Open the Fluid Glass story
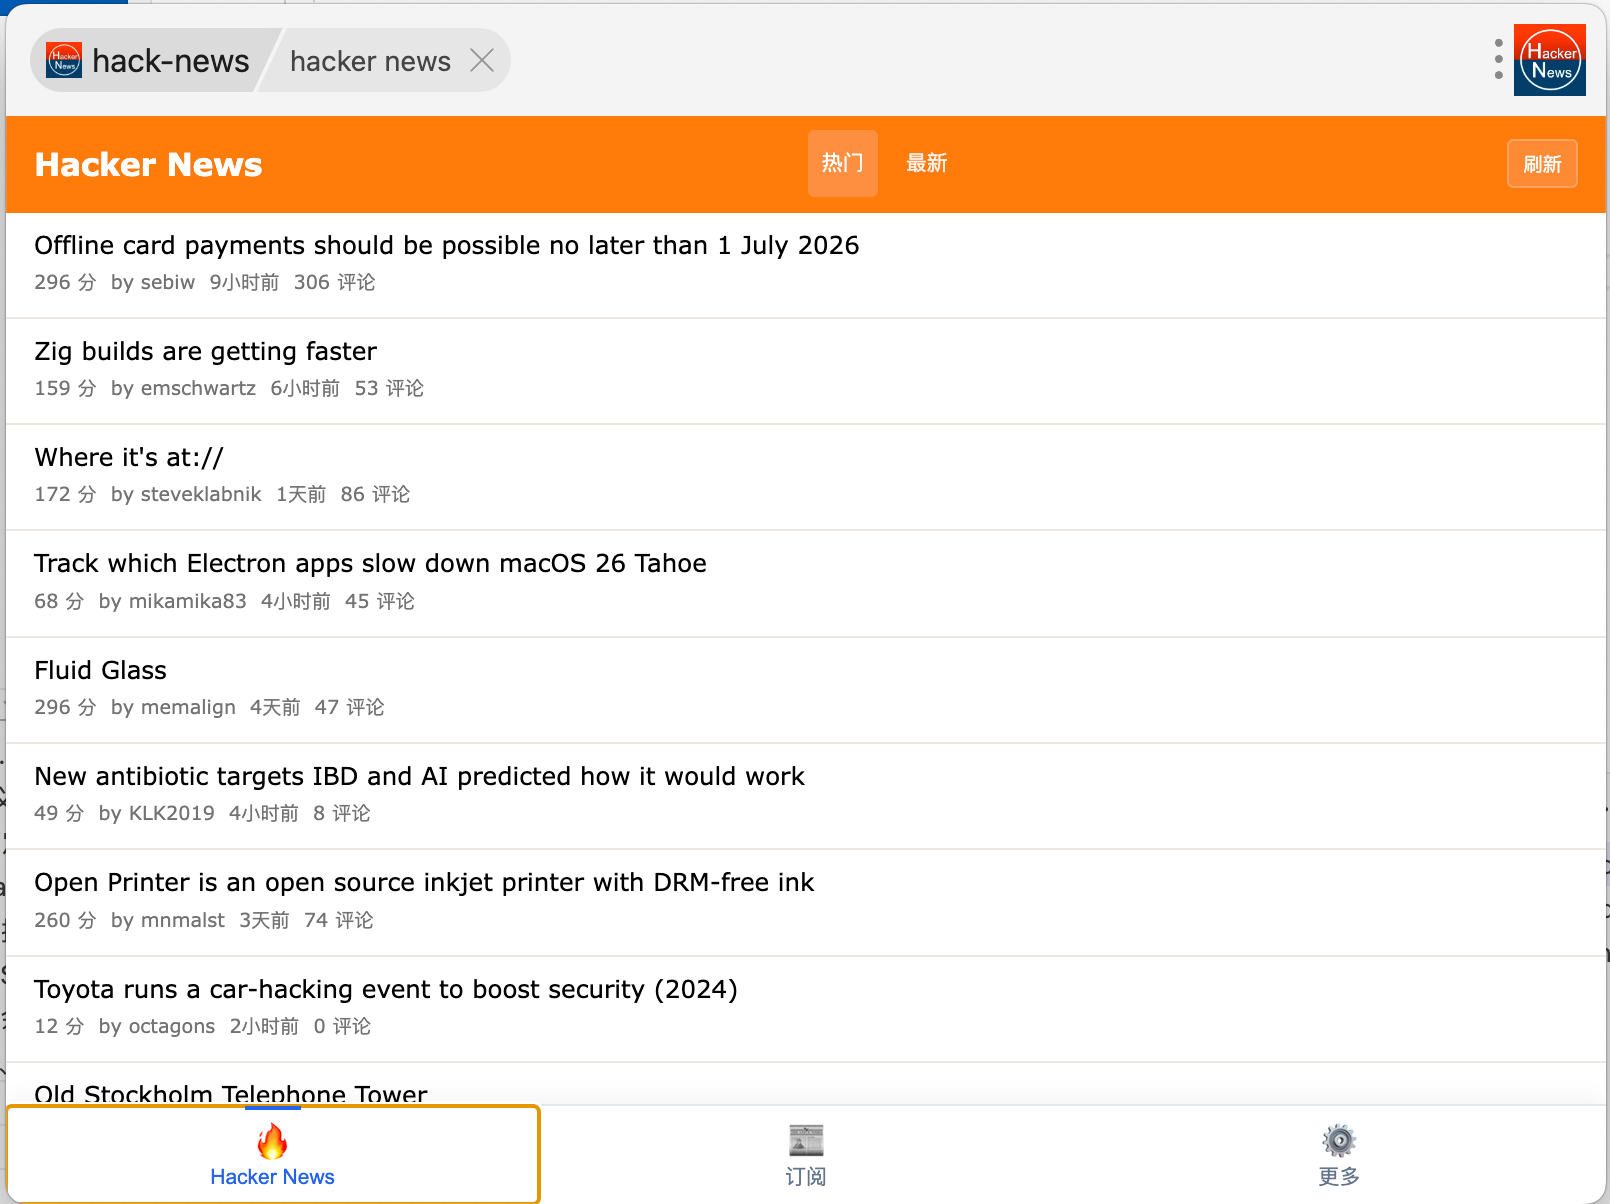Screen dimensions: 1610x1204 (x=101, y=670)
